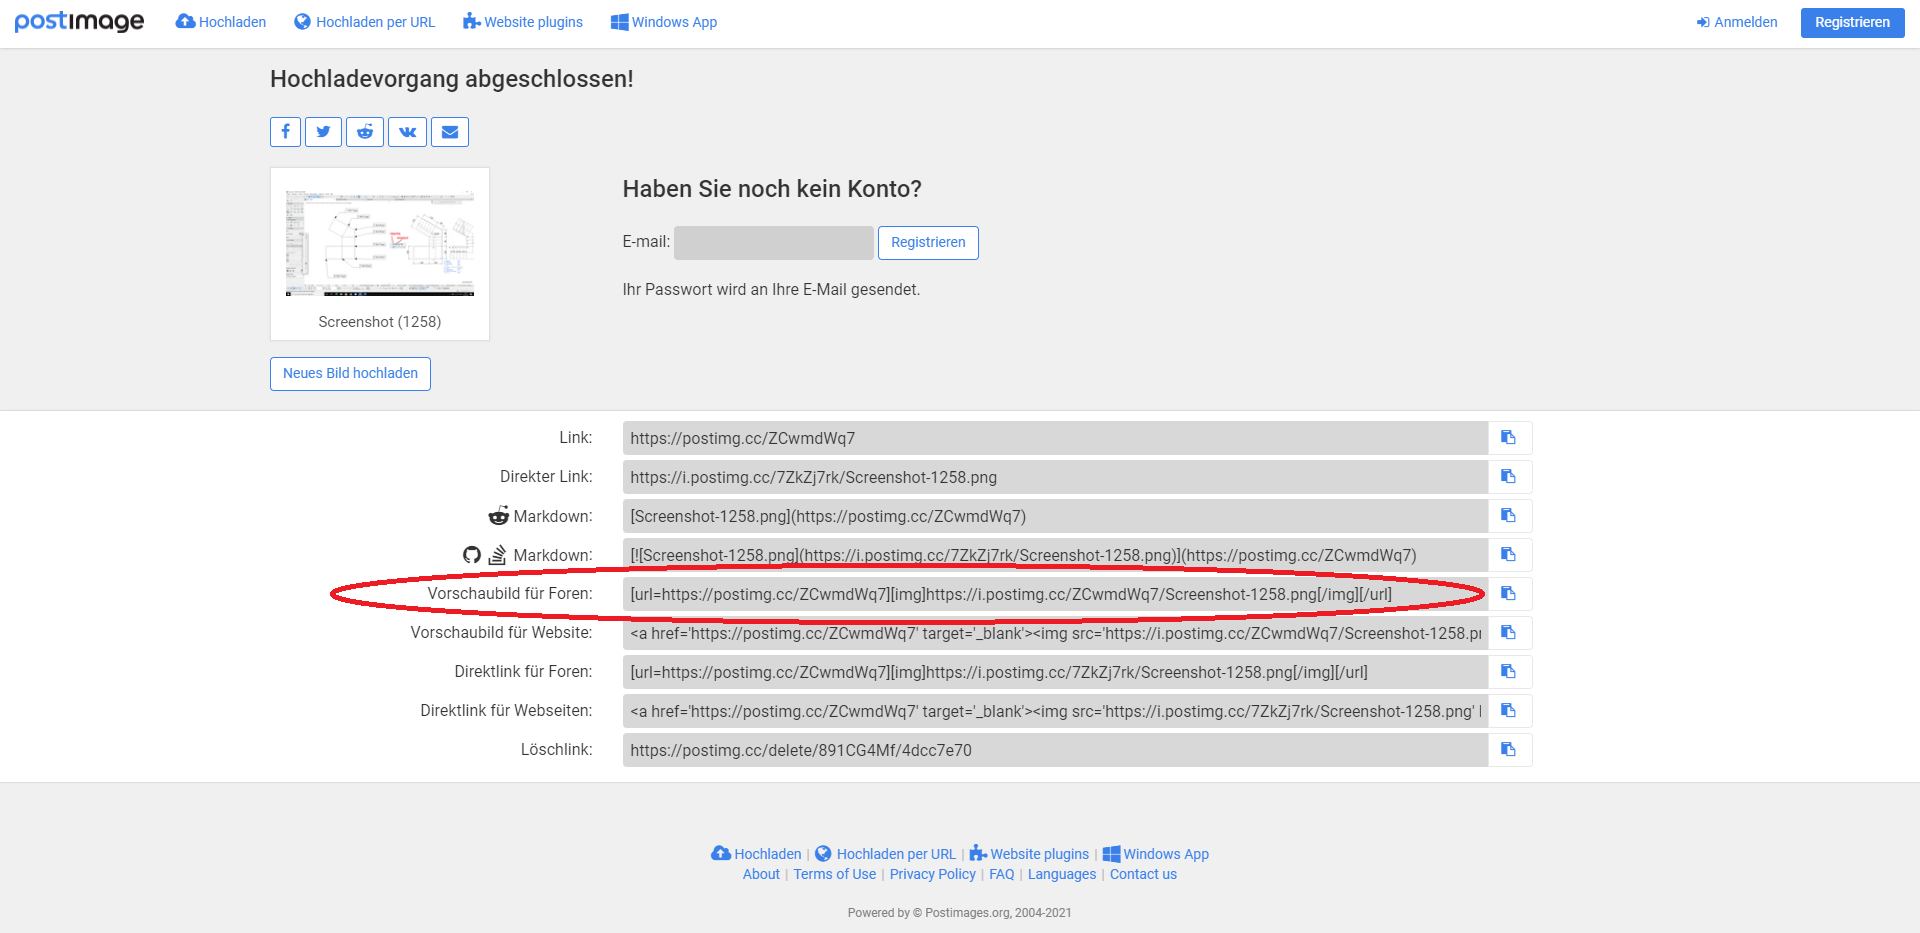1920x933 pixels.
Task: Copy the Direkter Link value
Action: (1509, 477)
